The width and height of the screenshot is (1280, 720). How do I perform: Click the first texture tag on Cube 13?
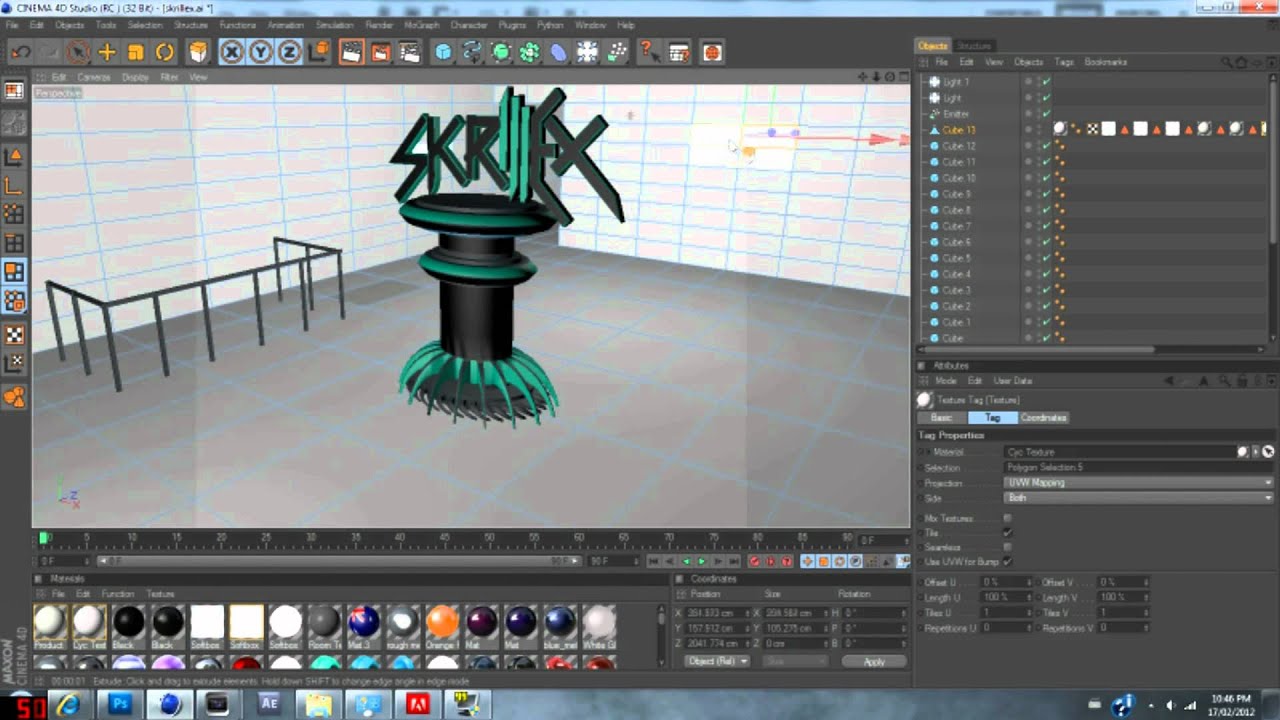(x=1060, y=129)
